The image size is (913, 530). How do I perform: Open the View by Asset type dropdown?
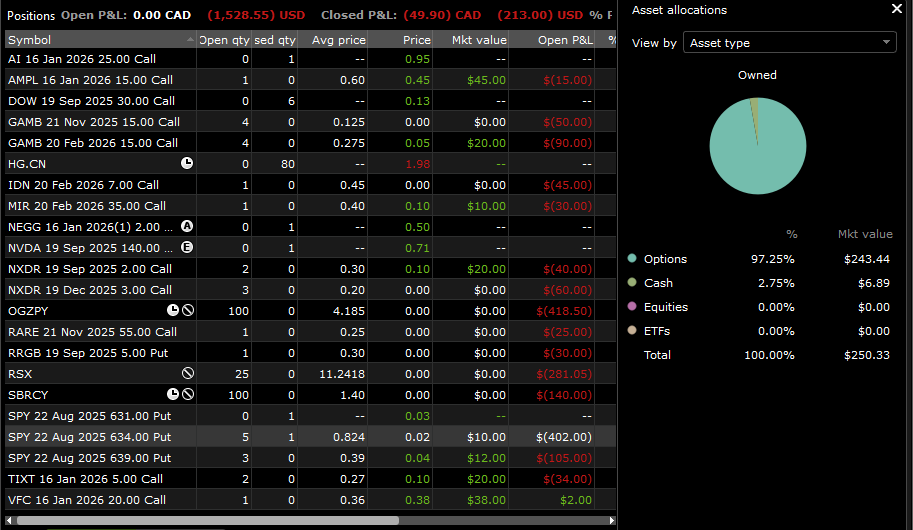790,43
